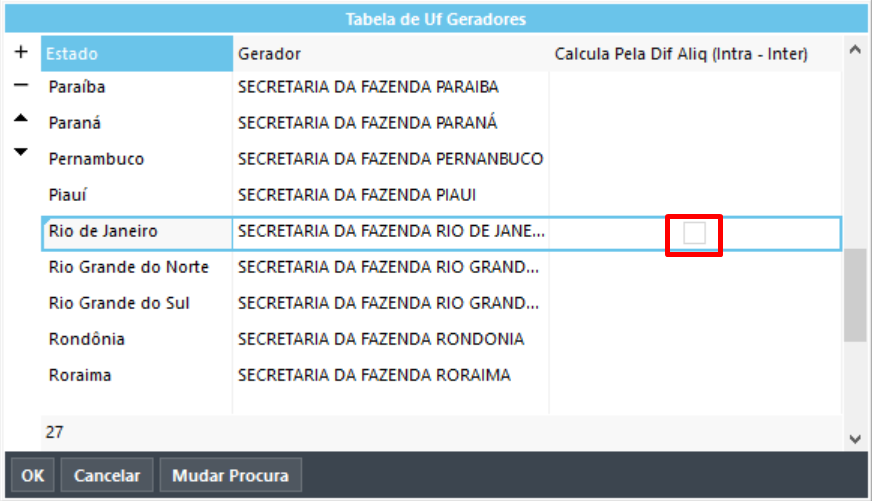Click the move down arrow icon
The height and width of the screenshot is (501, 872).
(x=21, y=152)
